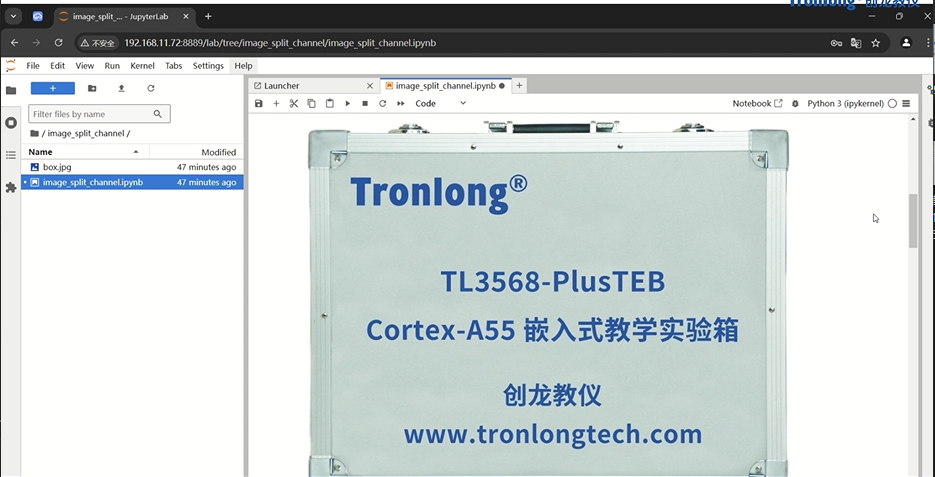The image size is (935, 477).
Task: Add a new launcher tab in work area
Action: click(x=519, y=86)
